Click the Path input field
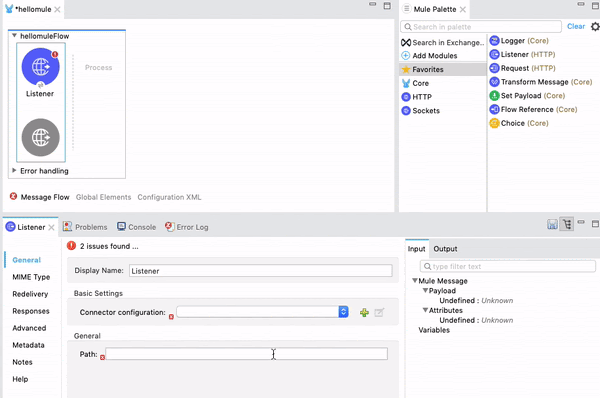 pyautogui.click(x=246, y=354)
